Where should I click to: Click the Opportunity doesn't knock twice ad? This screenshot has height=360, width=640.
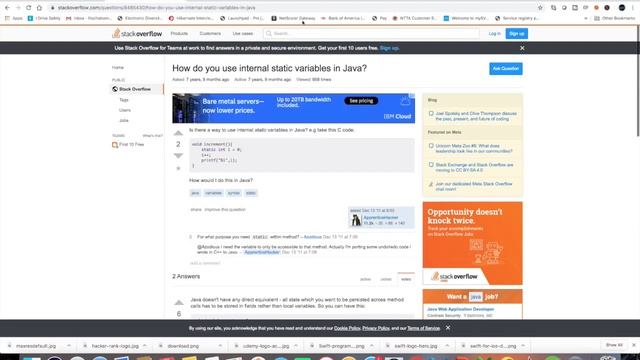point(473,243)
